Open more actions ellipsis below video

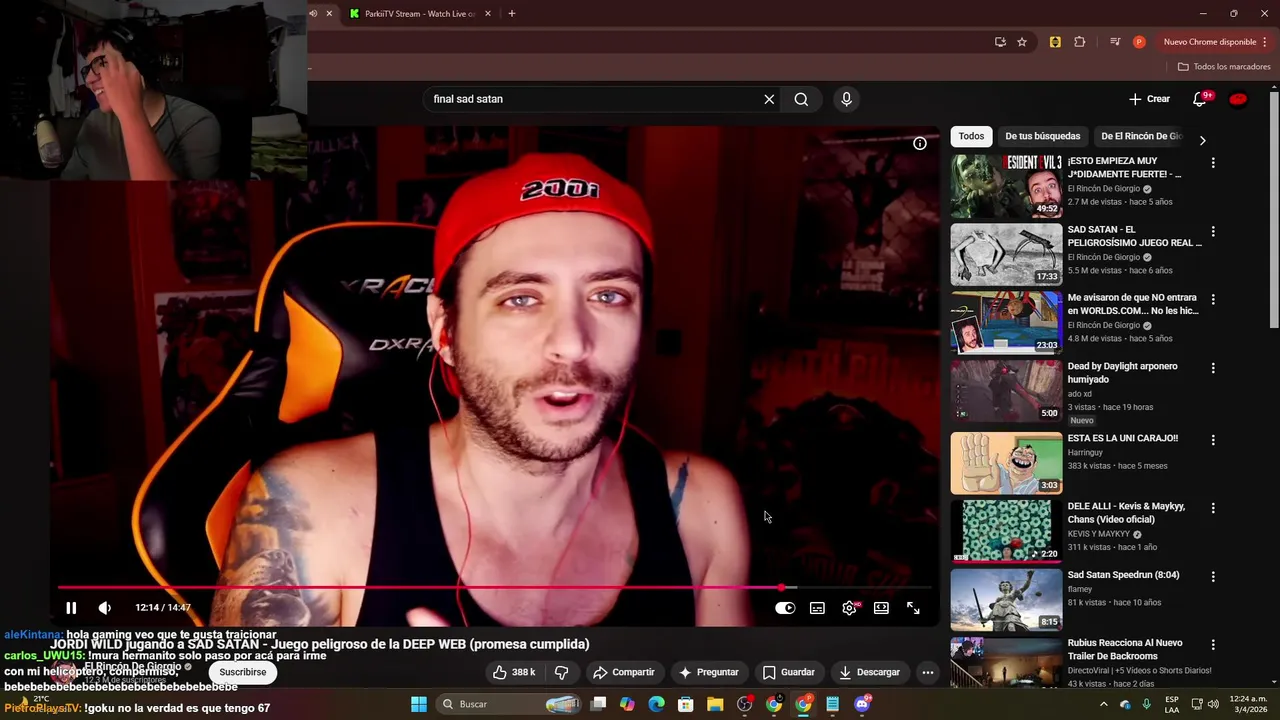pos(928,672)
